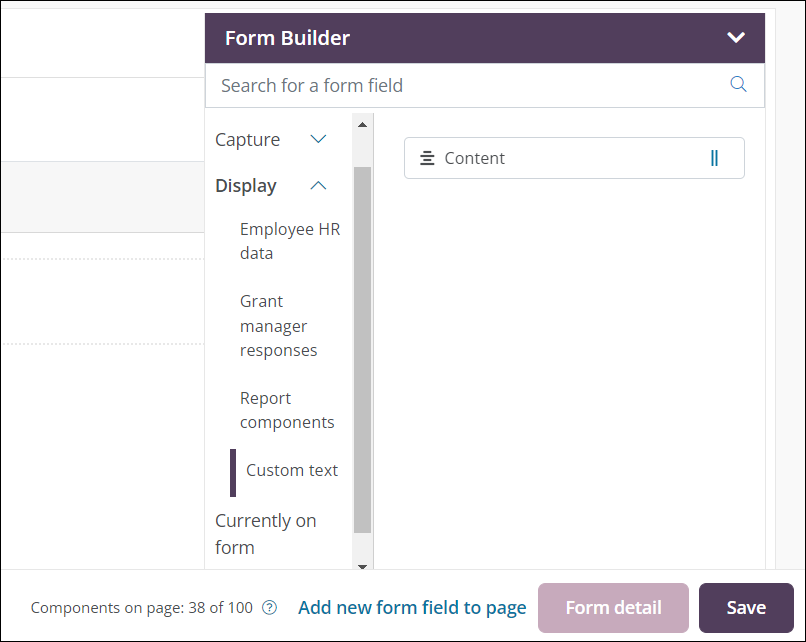The image size is (806, 642).
Task: Click the Save button
Action: pyautogui.click(x=746, y=608)
